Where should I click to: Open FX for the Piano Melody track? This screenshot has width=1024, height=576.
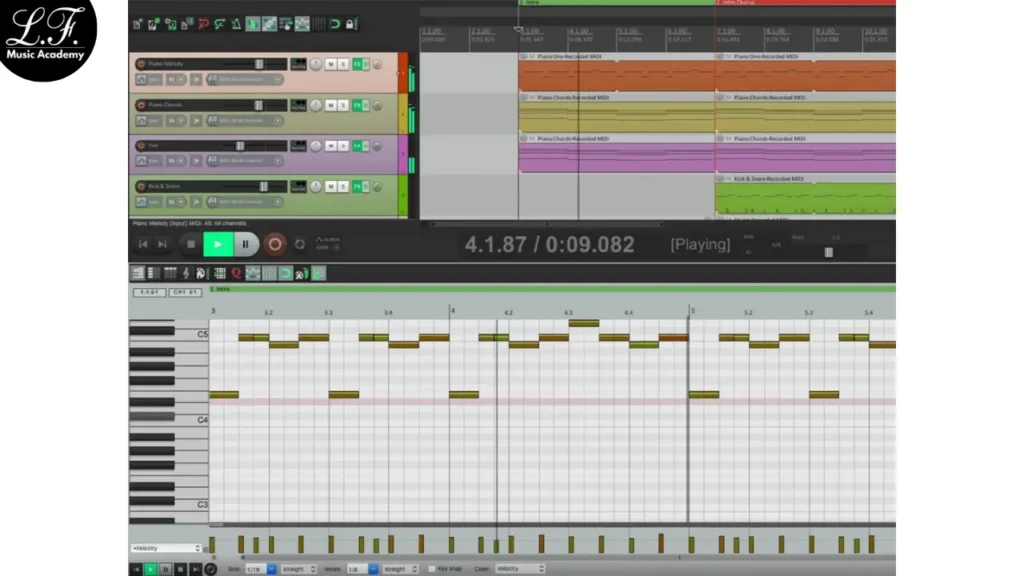coord(357,64)
